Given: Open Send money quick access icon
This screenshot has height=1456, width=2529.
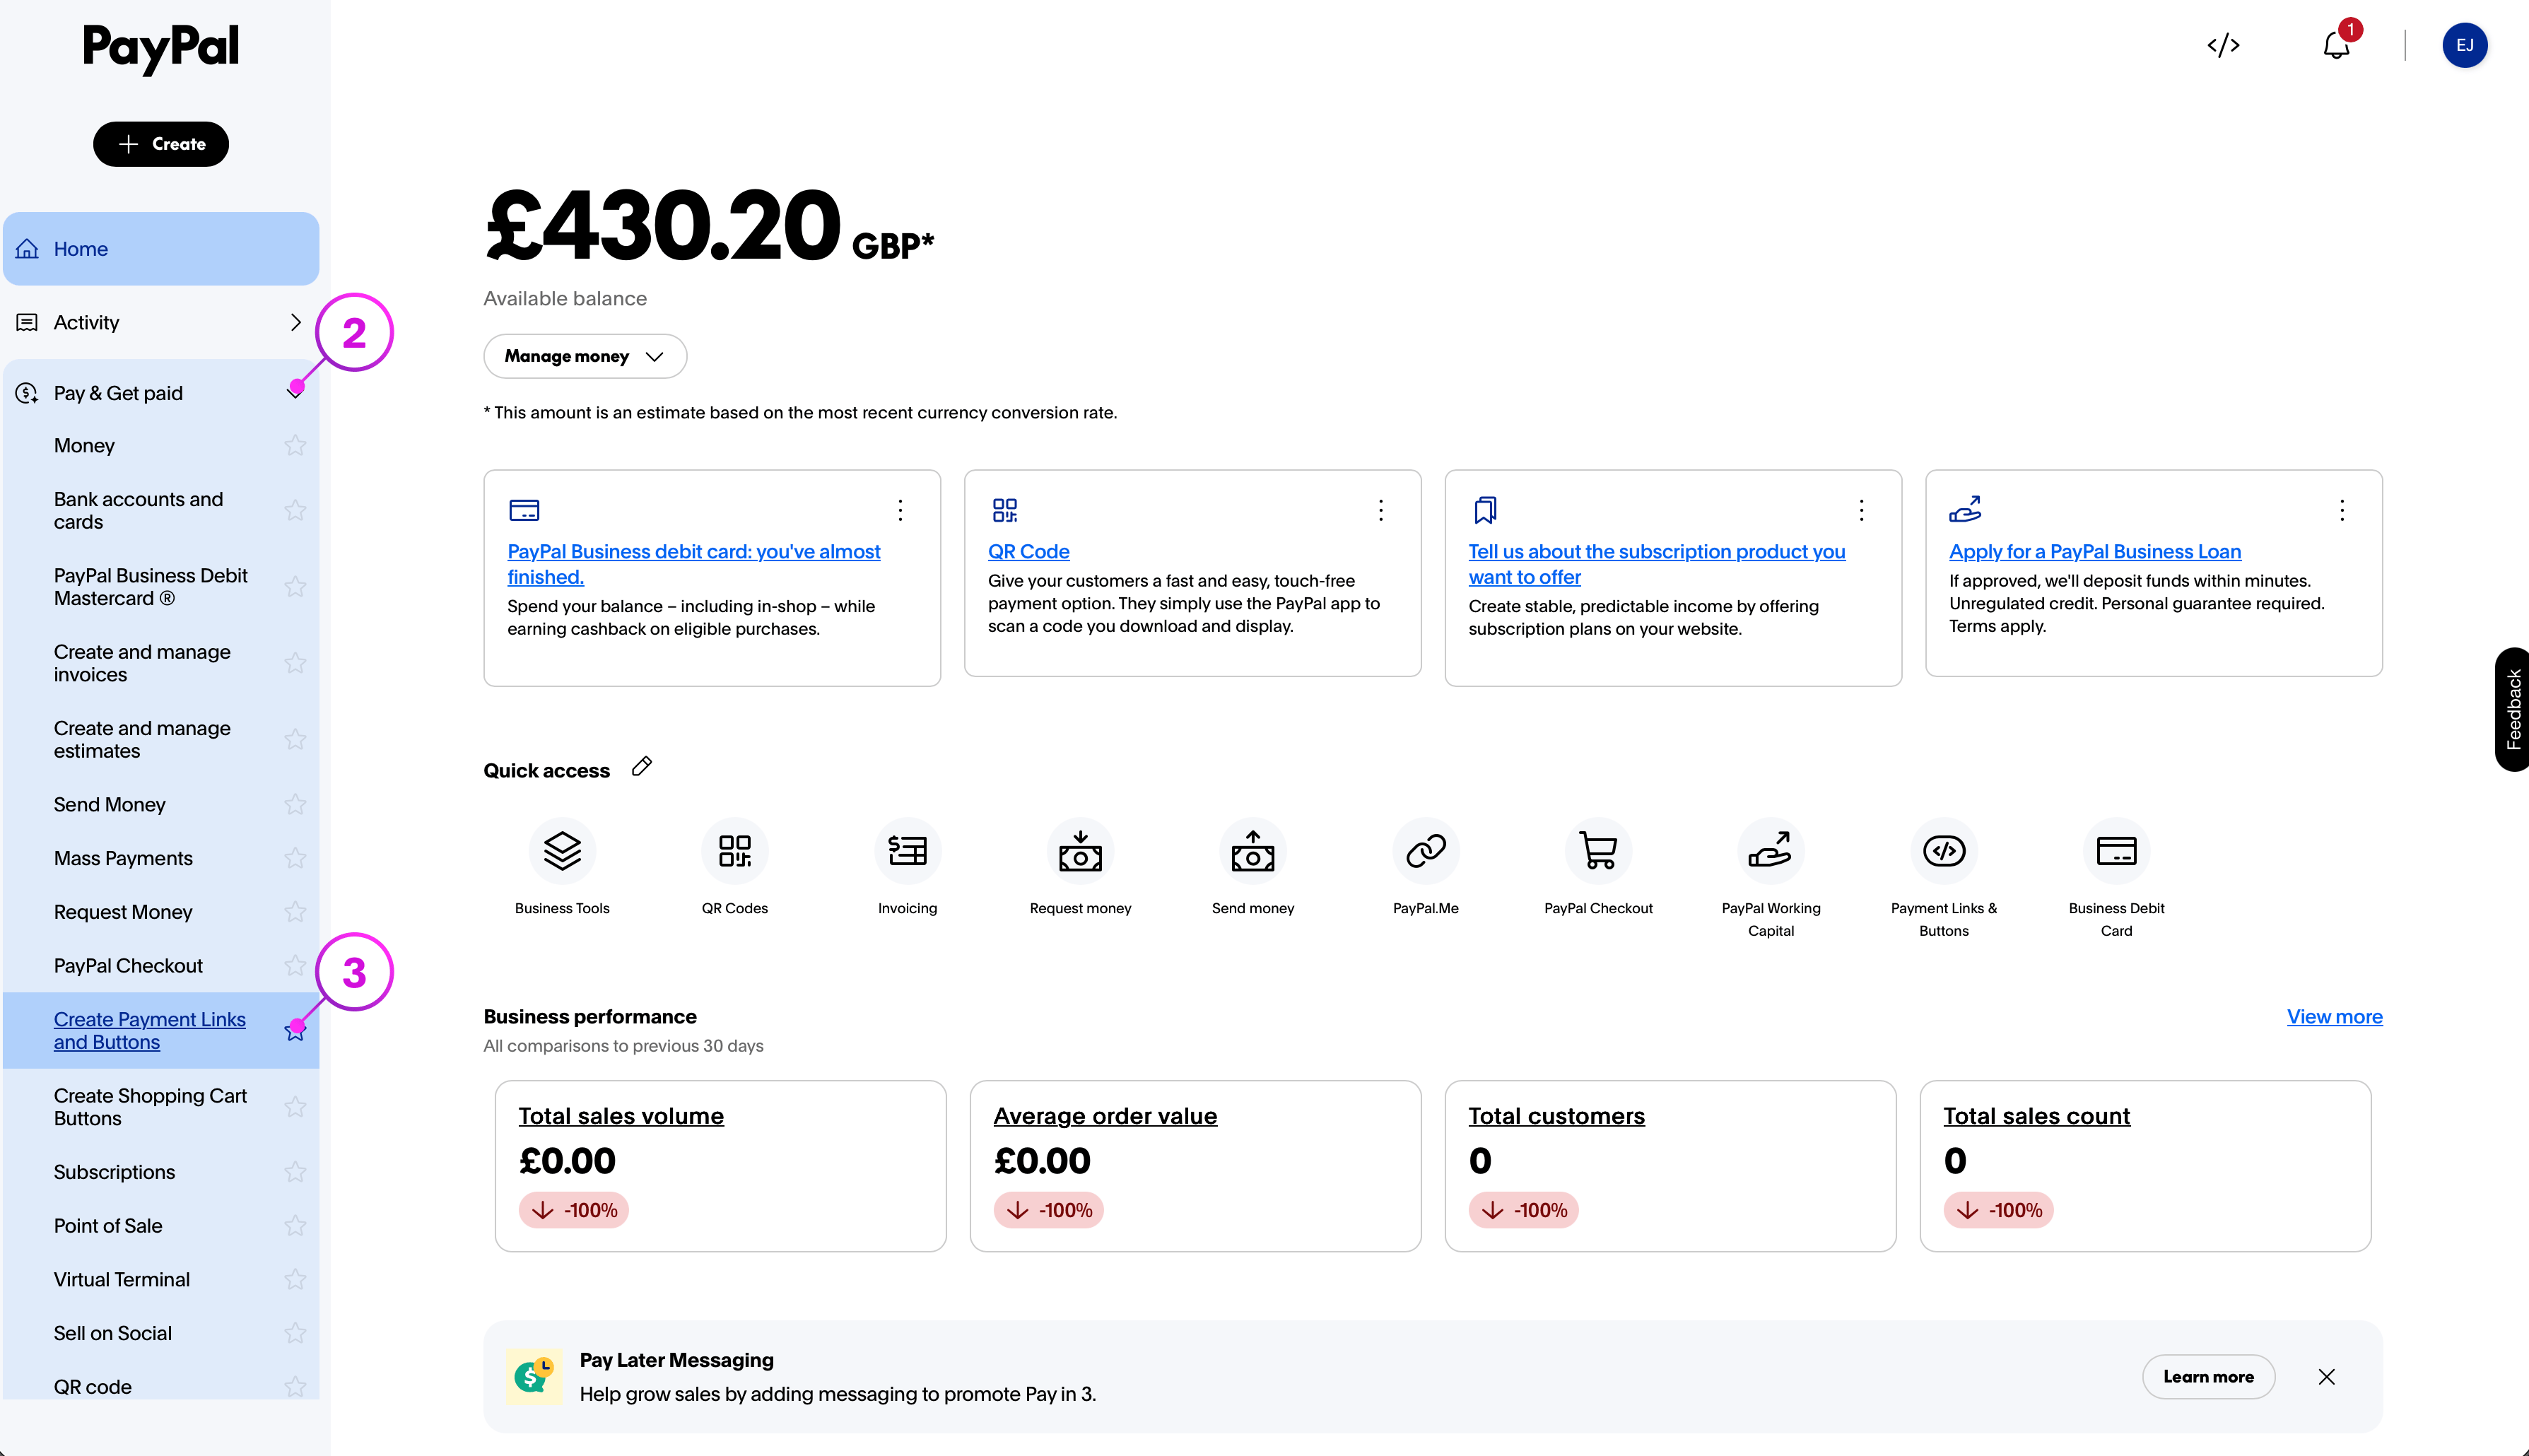Looking at the screenshot, I should click(1253, 851).
